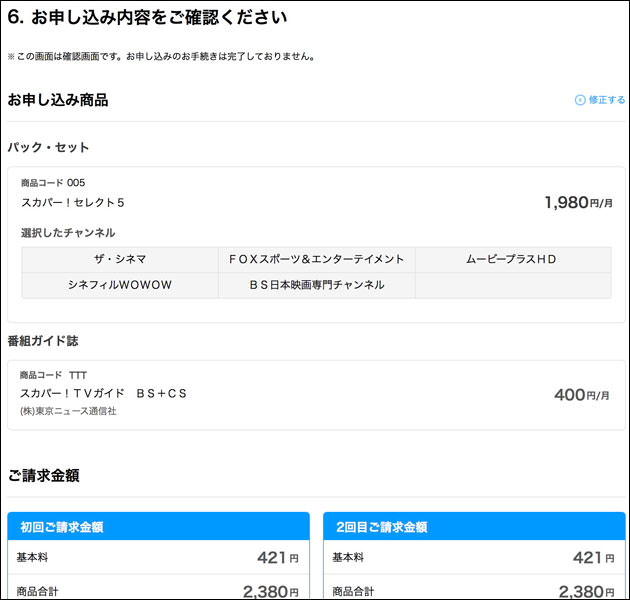Select the シネフィルWOWOW channel cell
Image resolution: width=630 pixels, height=600 pixels.
point(120,285)
